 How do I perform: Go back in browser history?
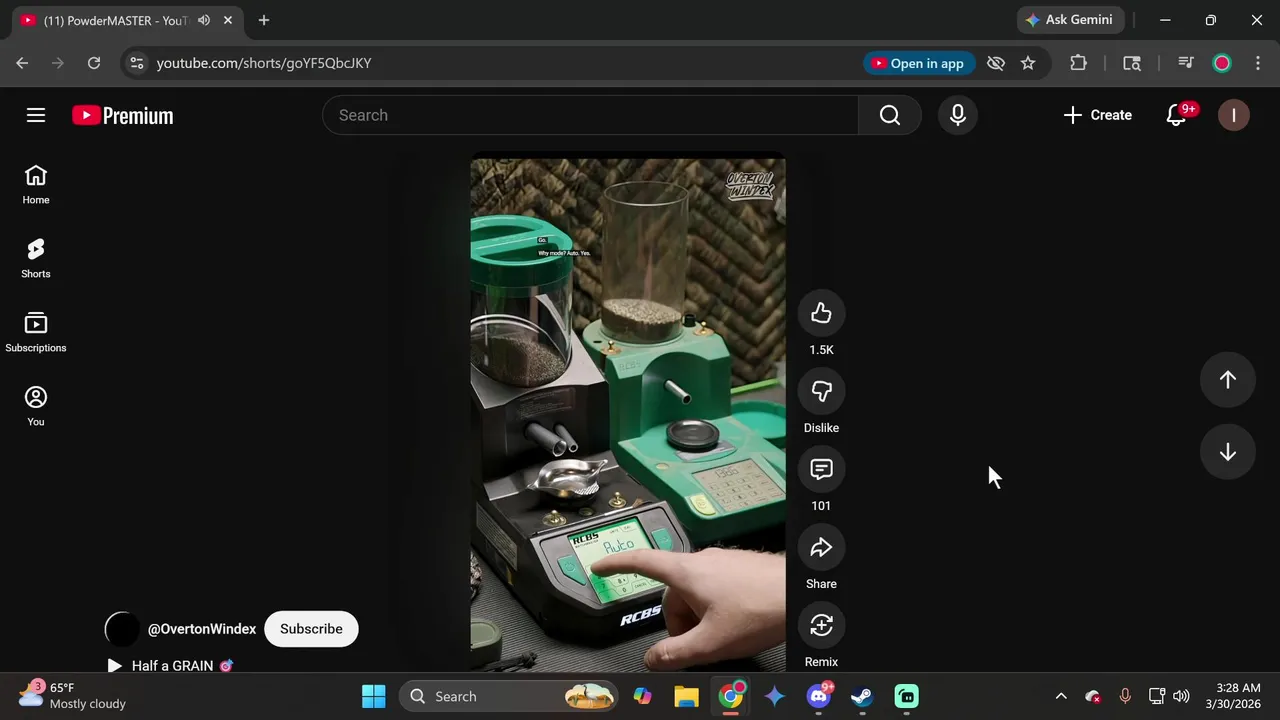click(x=22, y=63)
